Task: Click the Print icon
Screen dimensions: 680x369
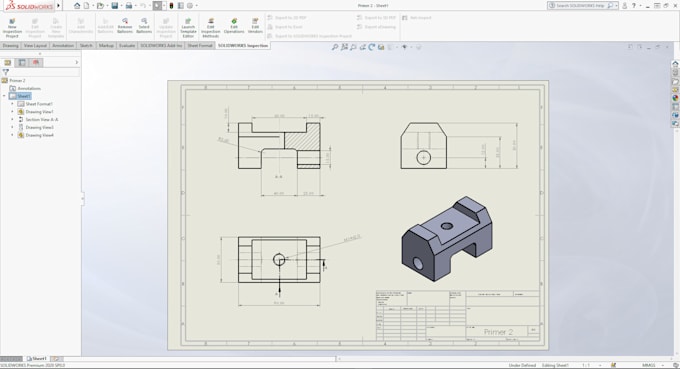Action: point(129,6)
